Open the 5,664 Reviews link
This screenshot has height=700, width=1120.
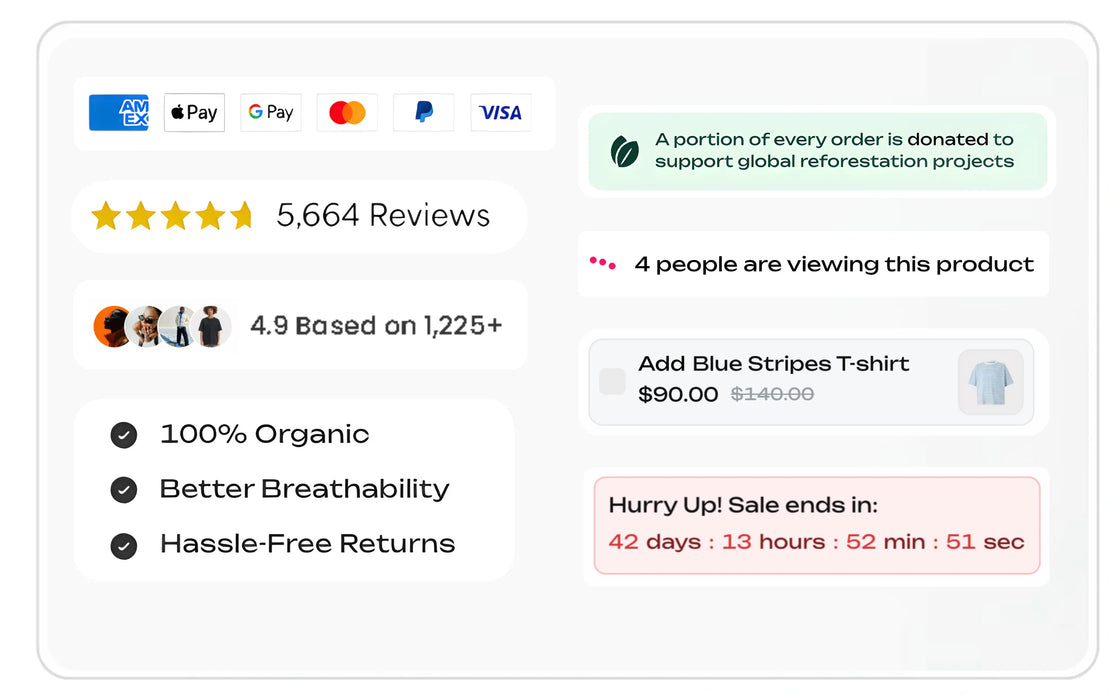[382, 215]
